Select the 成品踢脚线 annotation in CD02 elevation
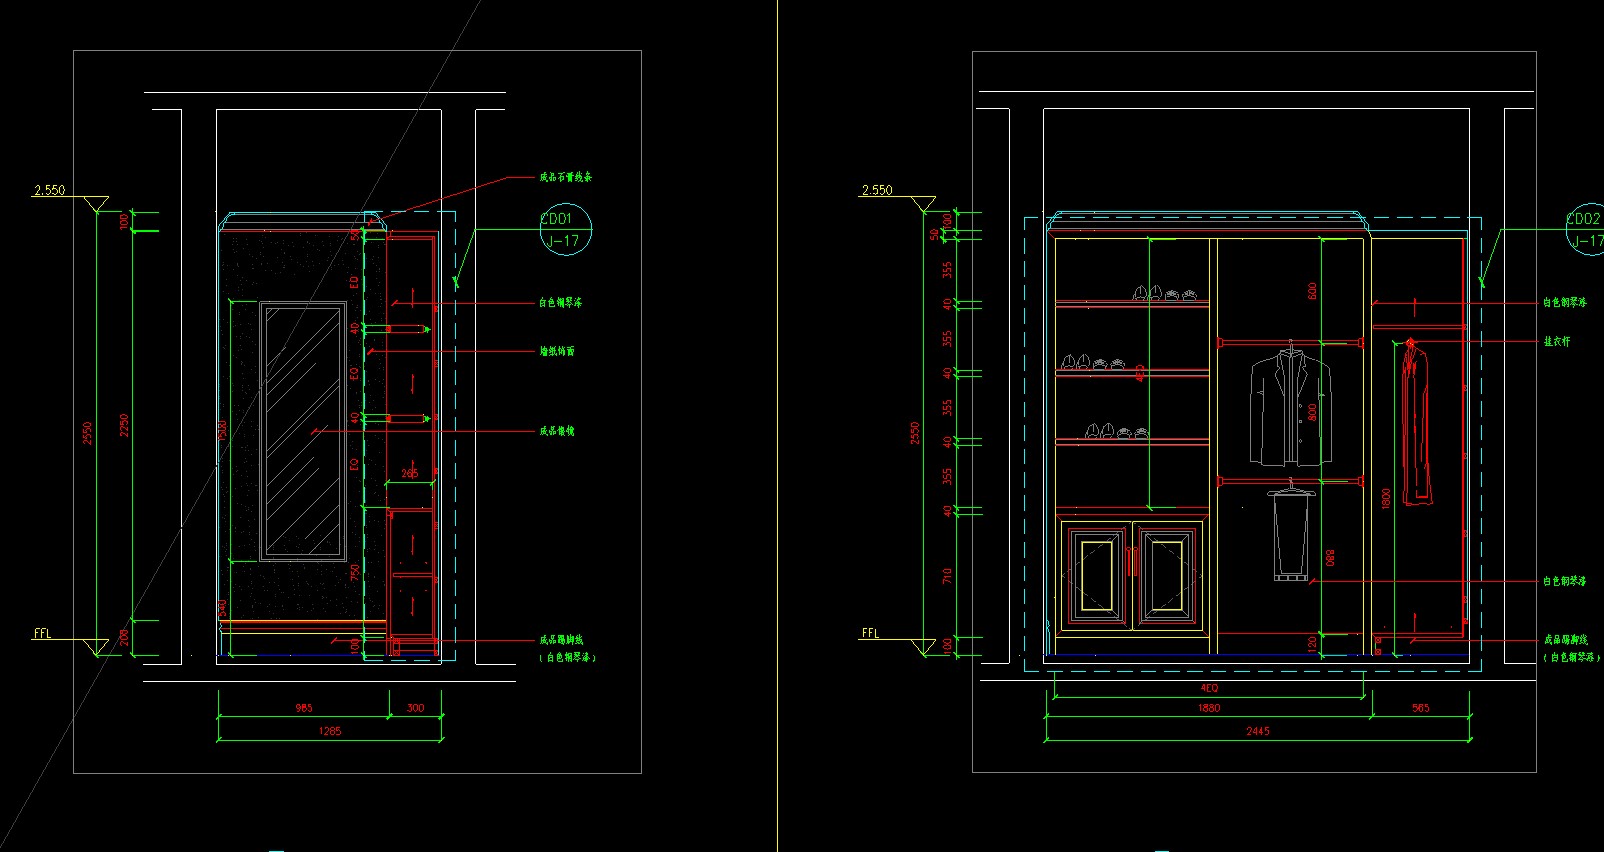The image size is (1604, 852). pos(1566,639)
